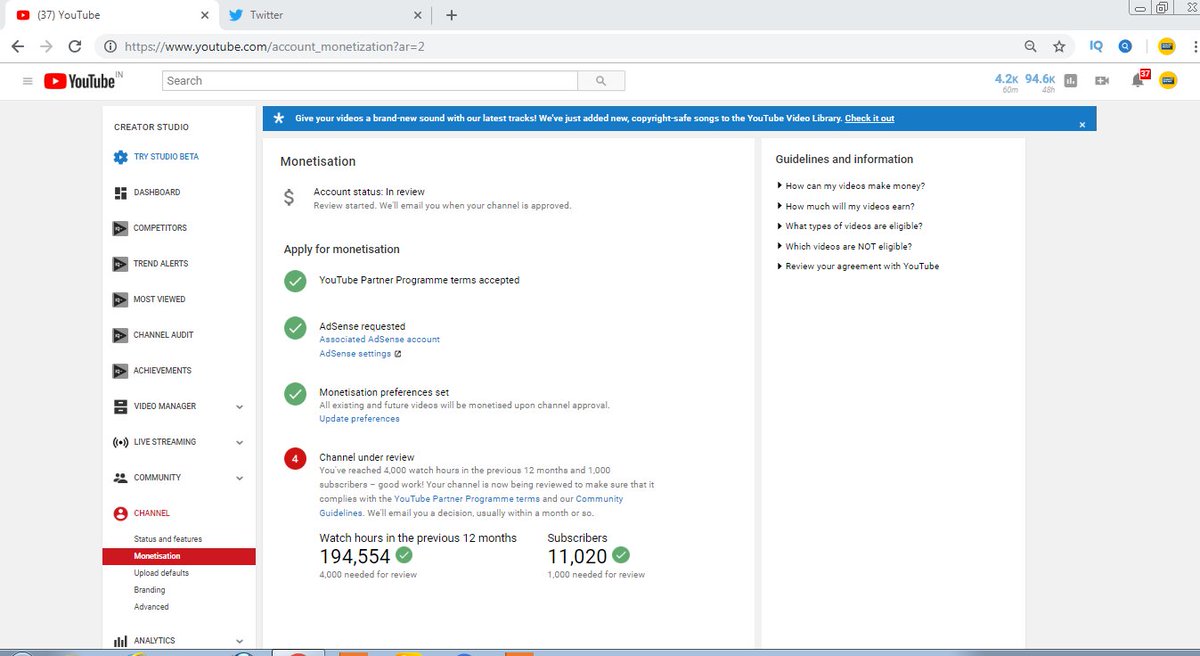Click the Trend Alerts sidebar icon
Screen dimensions: 1200x656
121,264
